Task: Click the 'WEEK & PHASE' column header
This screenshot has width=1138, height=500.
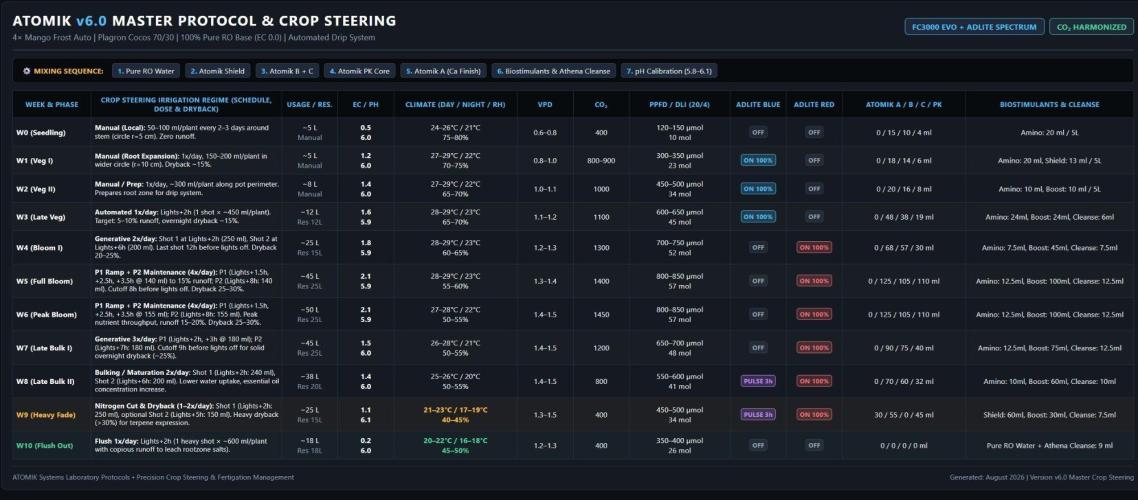Action: (52, 104)
